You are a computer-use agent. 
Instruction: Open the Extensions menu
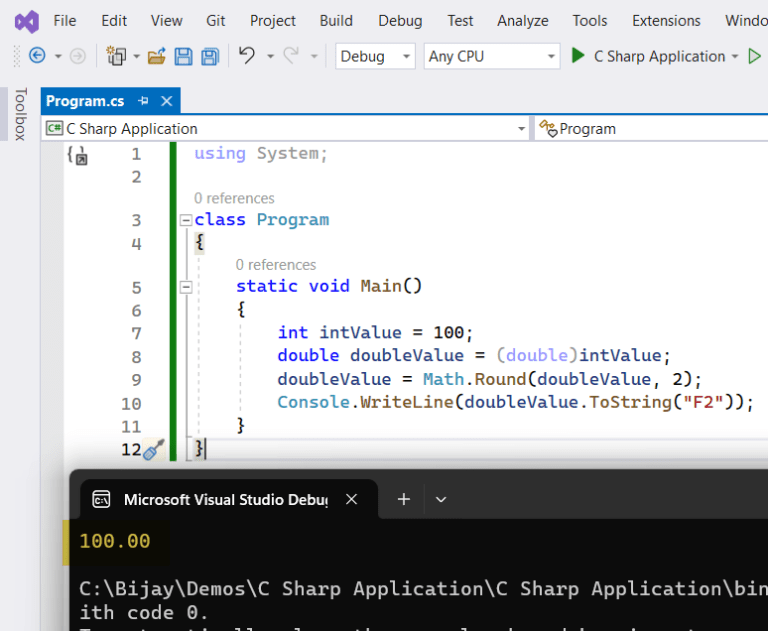tap(666, 21)
